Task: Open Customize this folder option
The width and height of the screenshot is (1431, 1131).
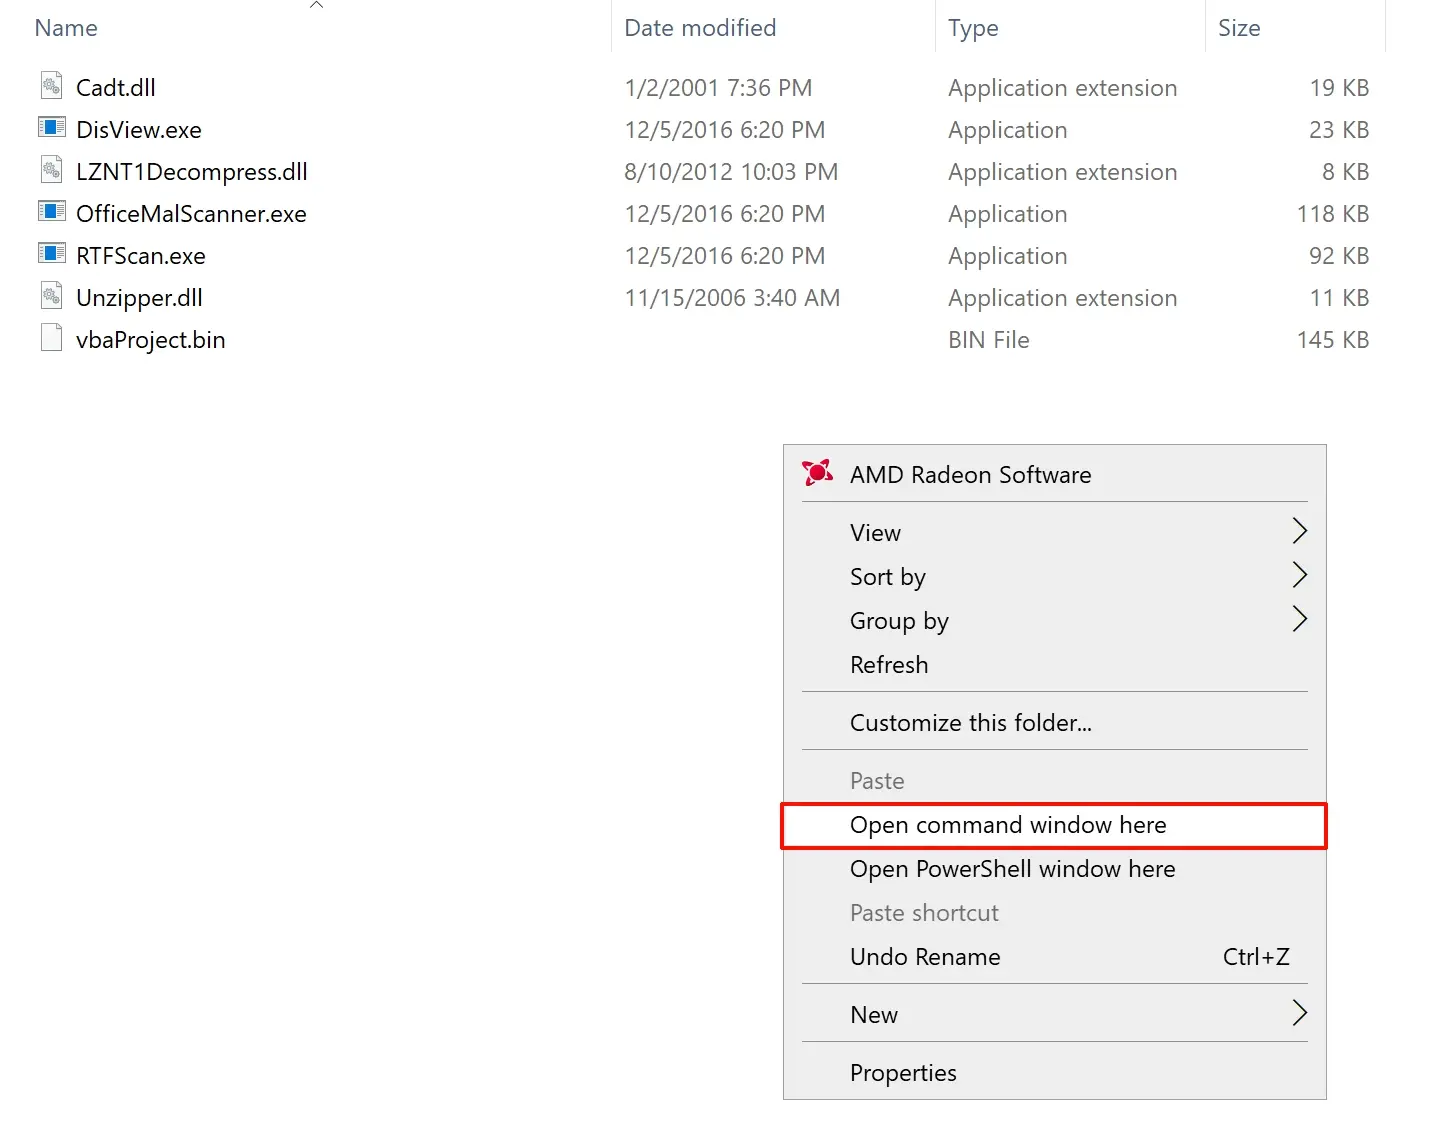Action: [970, 723]
